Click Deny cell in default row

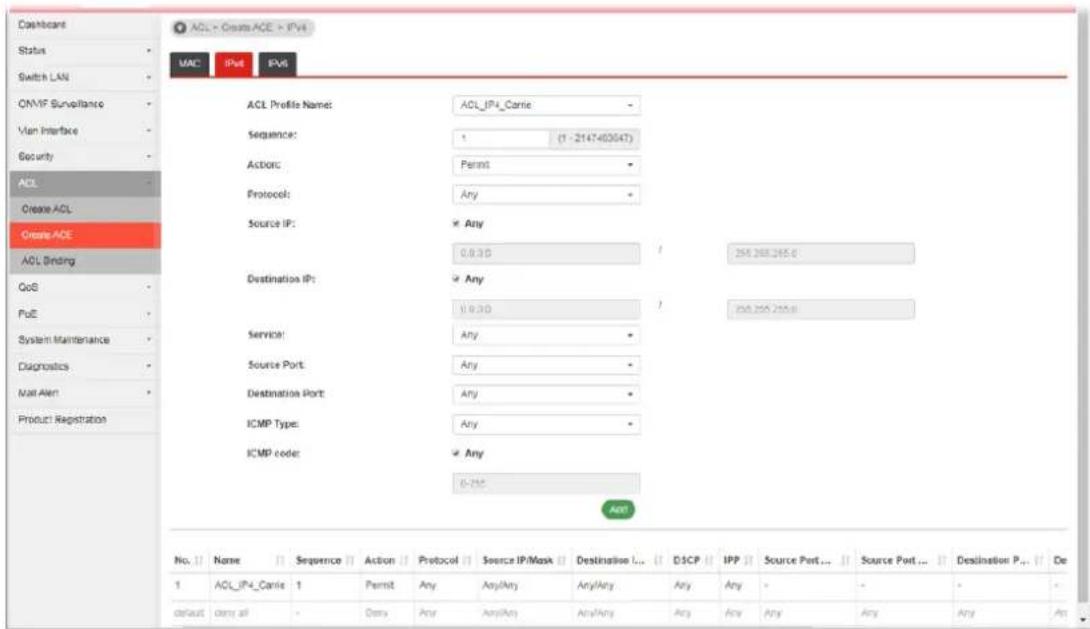coord(376,613)
